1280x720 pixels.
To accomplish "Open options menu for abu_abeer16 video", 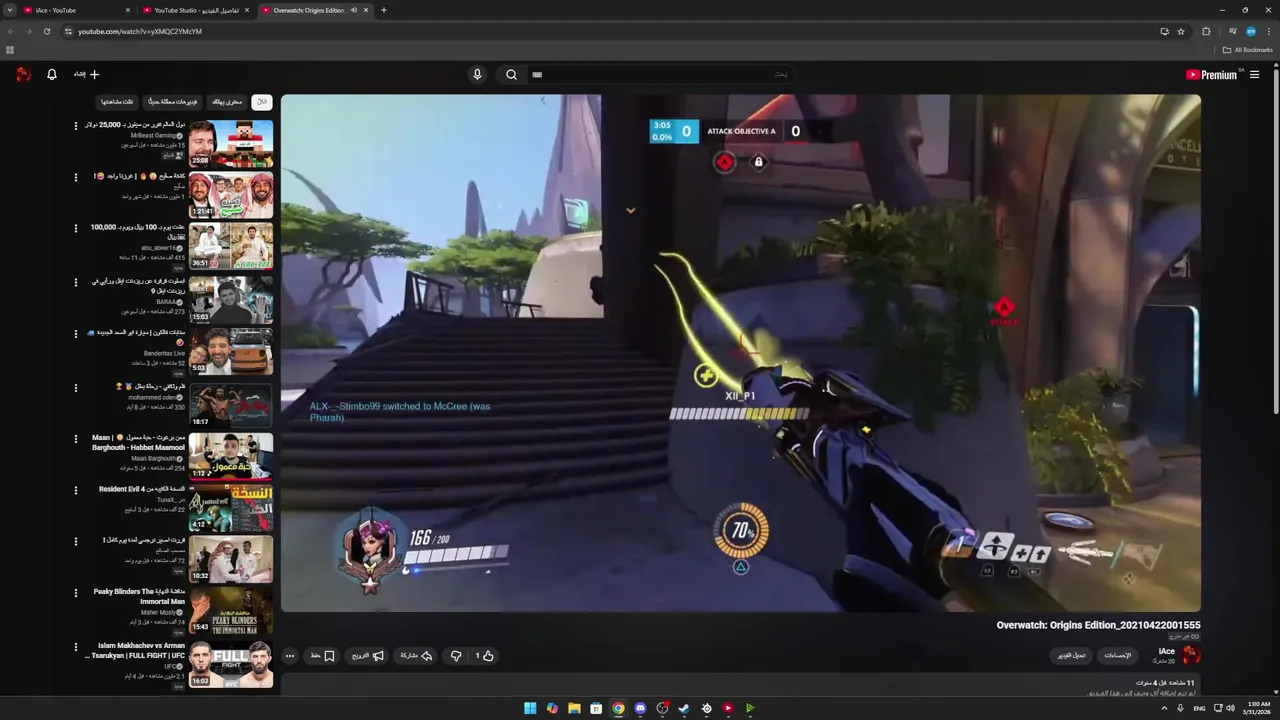I will pyautogui.click(x=75, y=228).
